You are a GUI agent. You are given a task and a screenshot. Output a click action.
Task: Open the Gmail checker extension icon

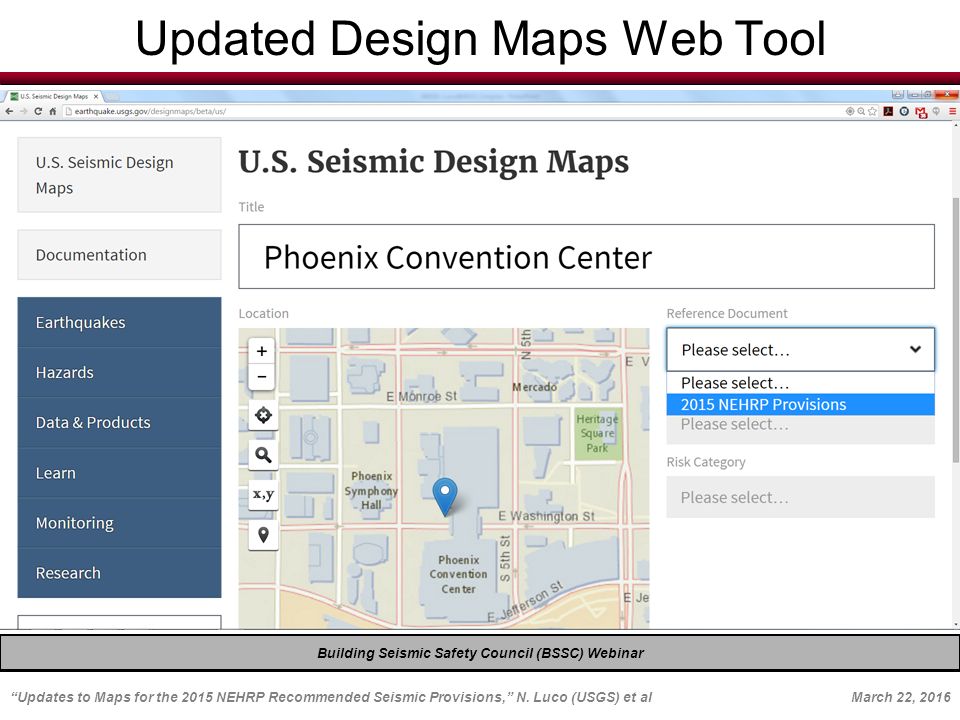pyautogui.click(x=921, y=112)
